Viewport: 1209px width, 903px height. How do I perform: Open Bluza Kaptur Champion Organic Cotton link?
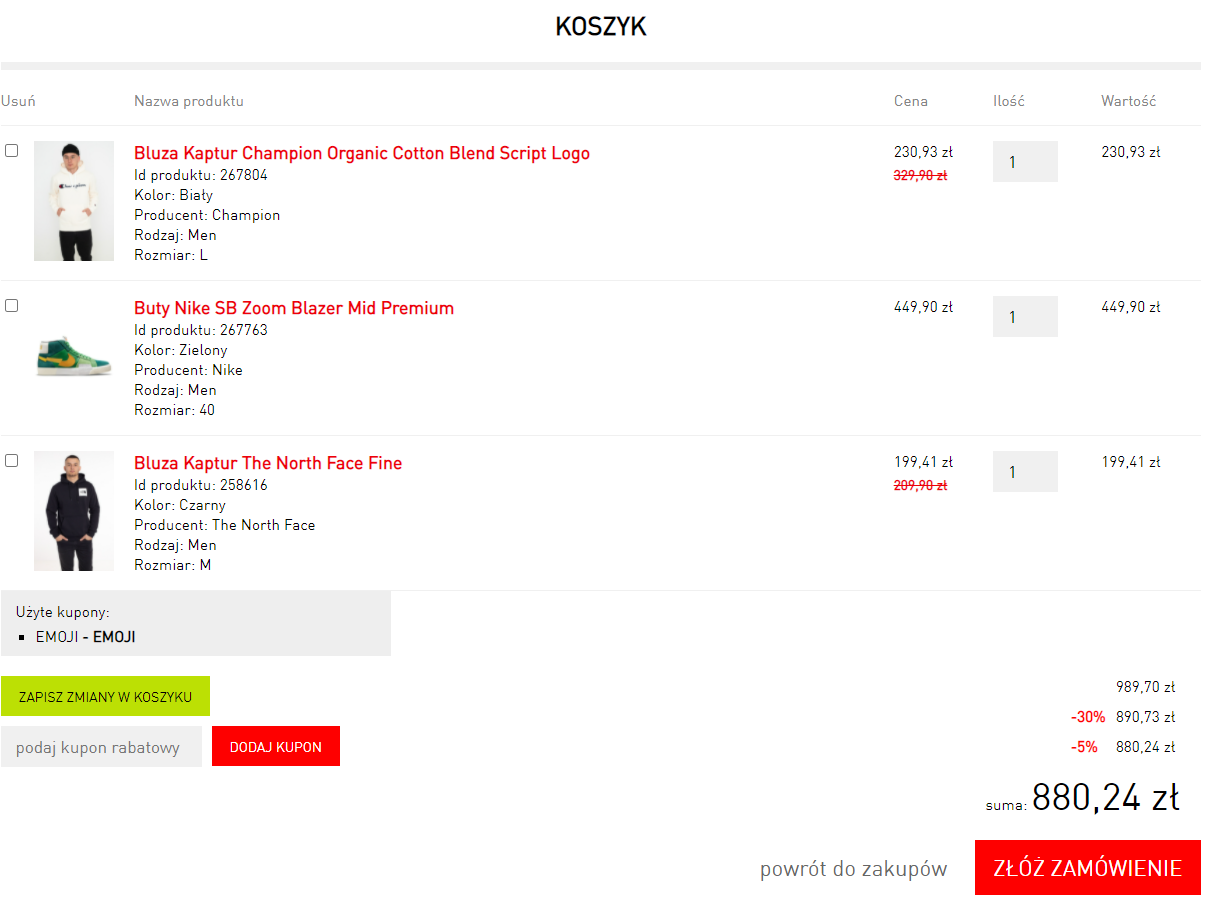click(x=362, y=153)
